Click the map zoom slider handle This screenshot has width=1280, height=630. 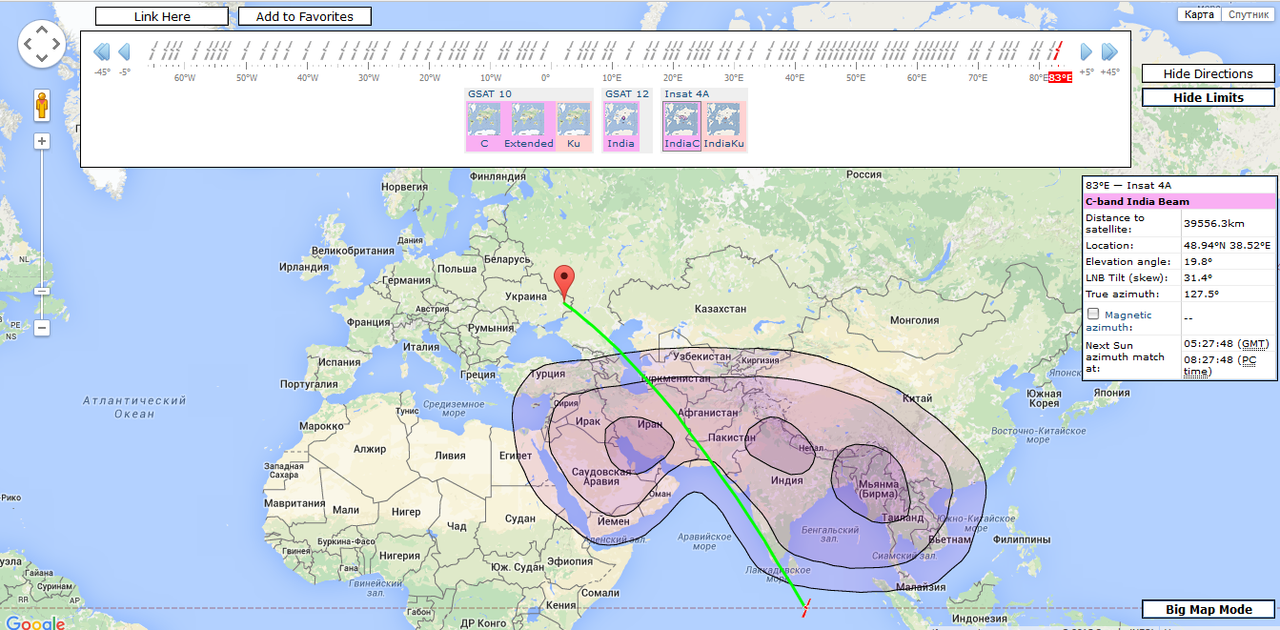coord(42,291)
